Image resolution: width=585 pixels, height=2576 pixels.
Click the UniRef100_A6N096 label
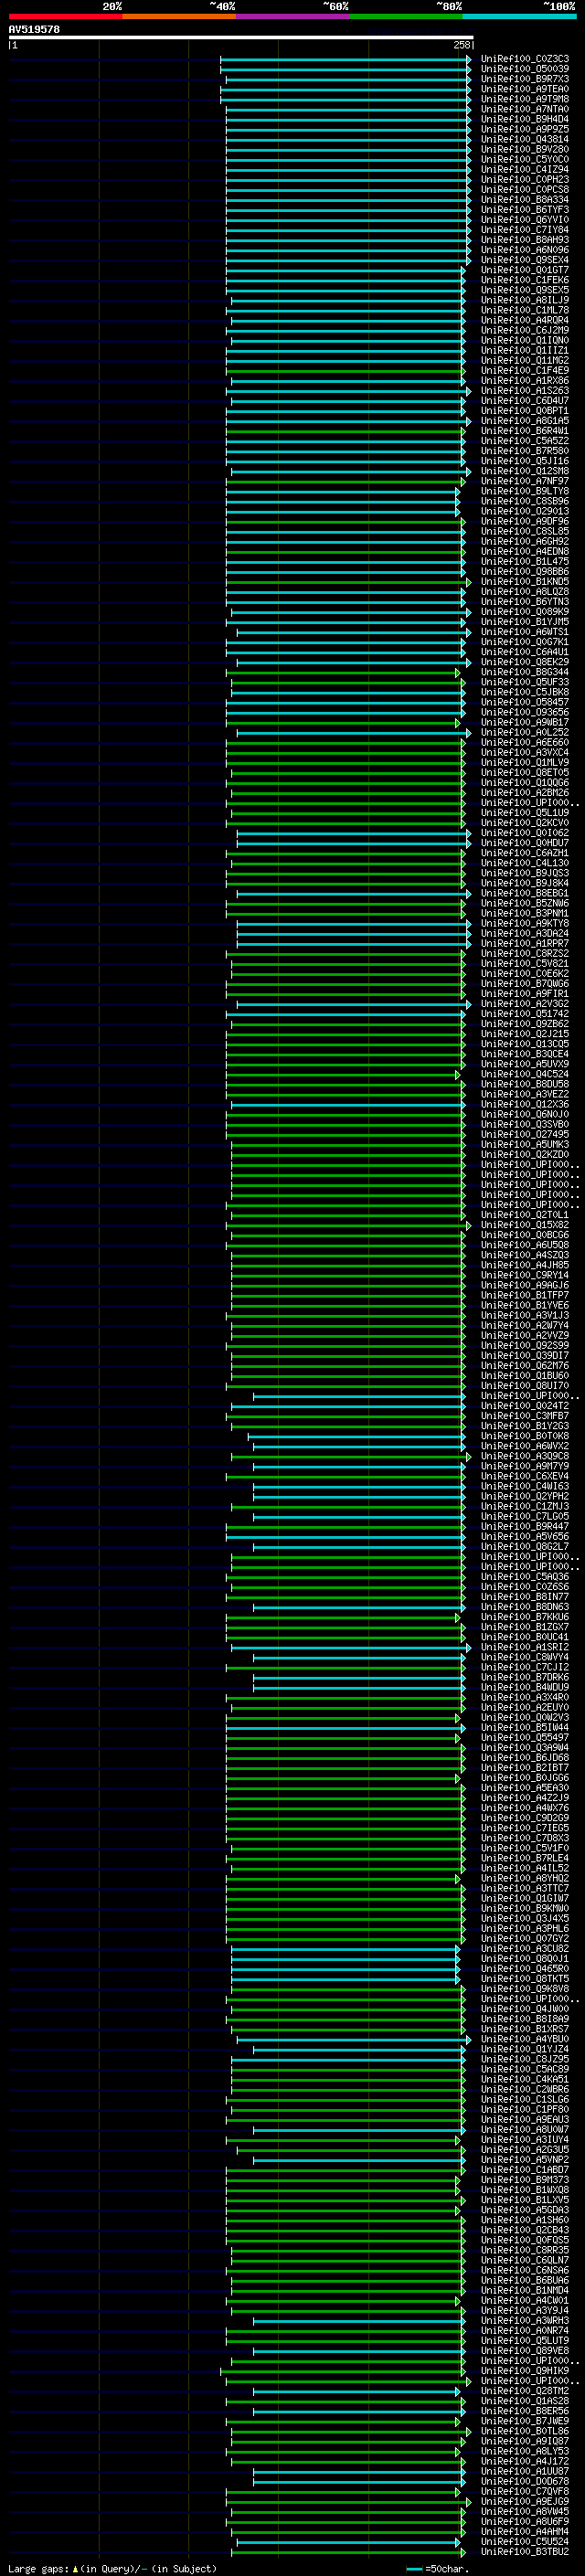tap(524, 250)
